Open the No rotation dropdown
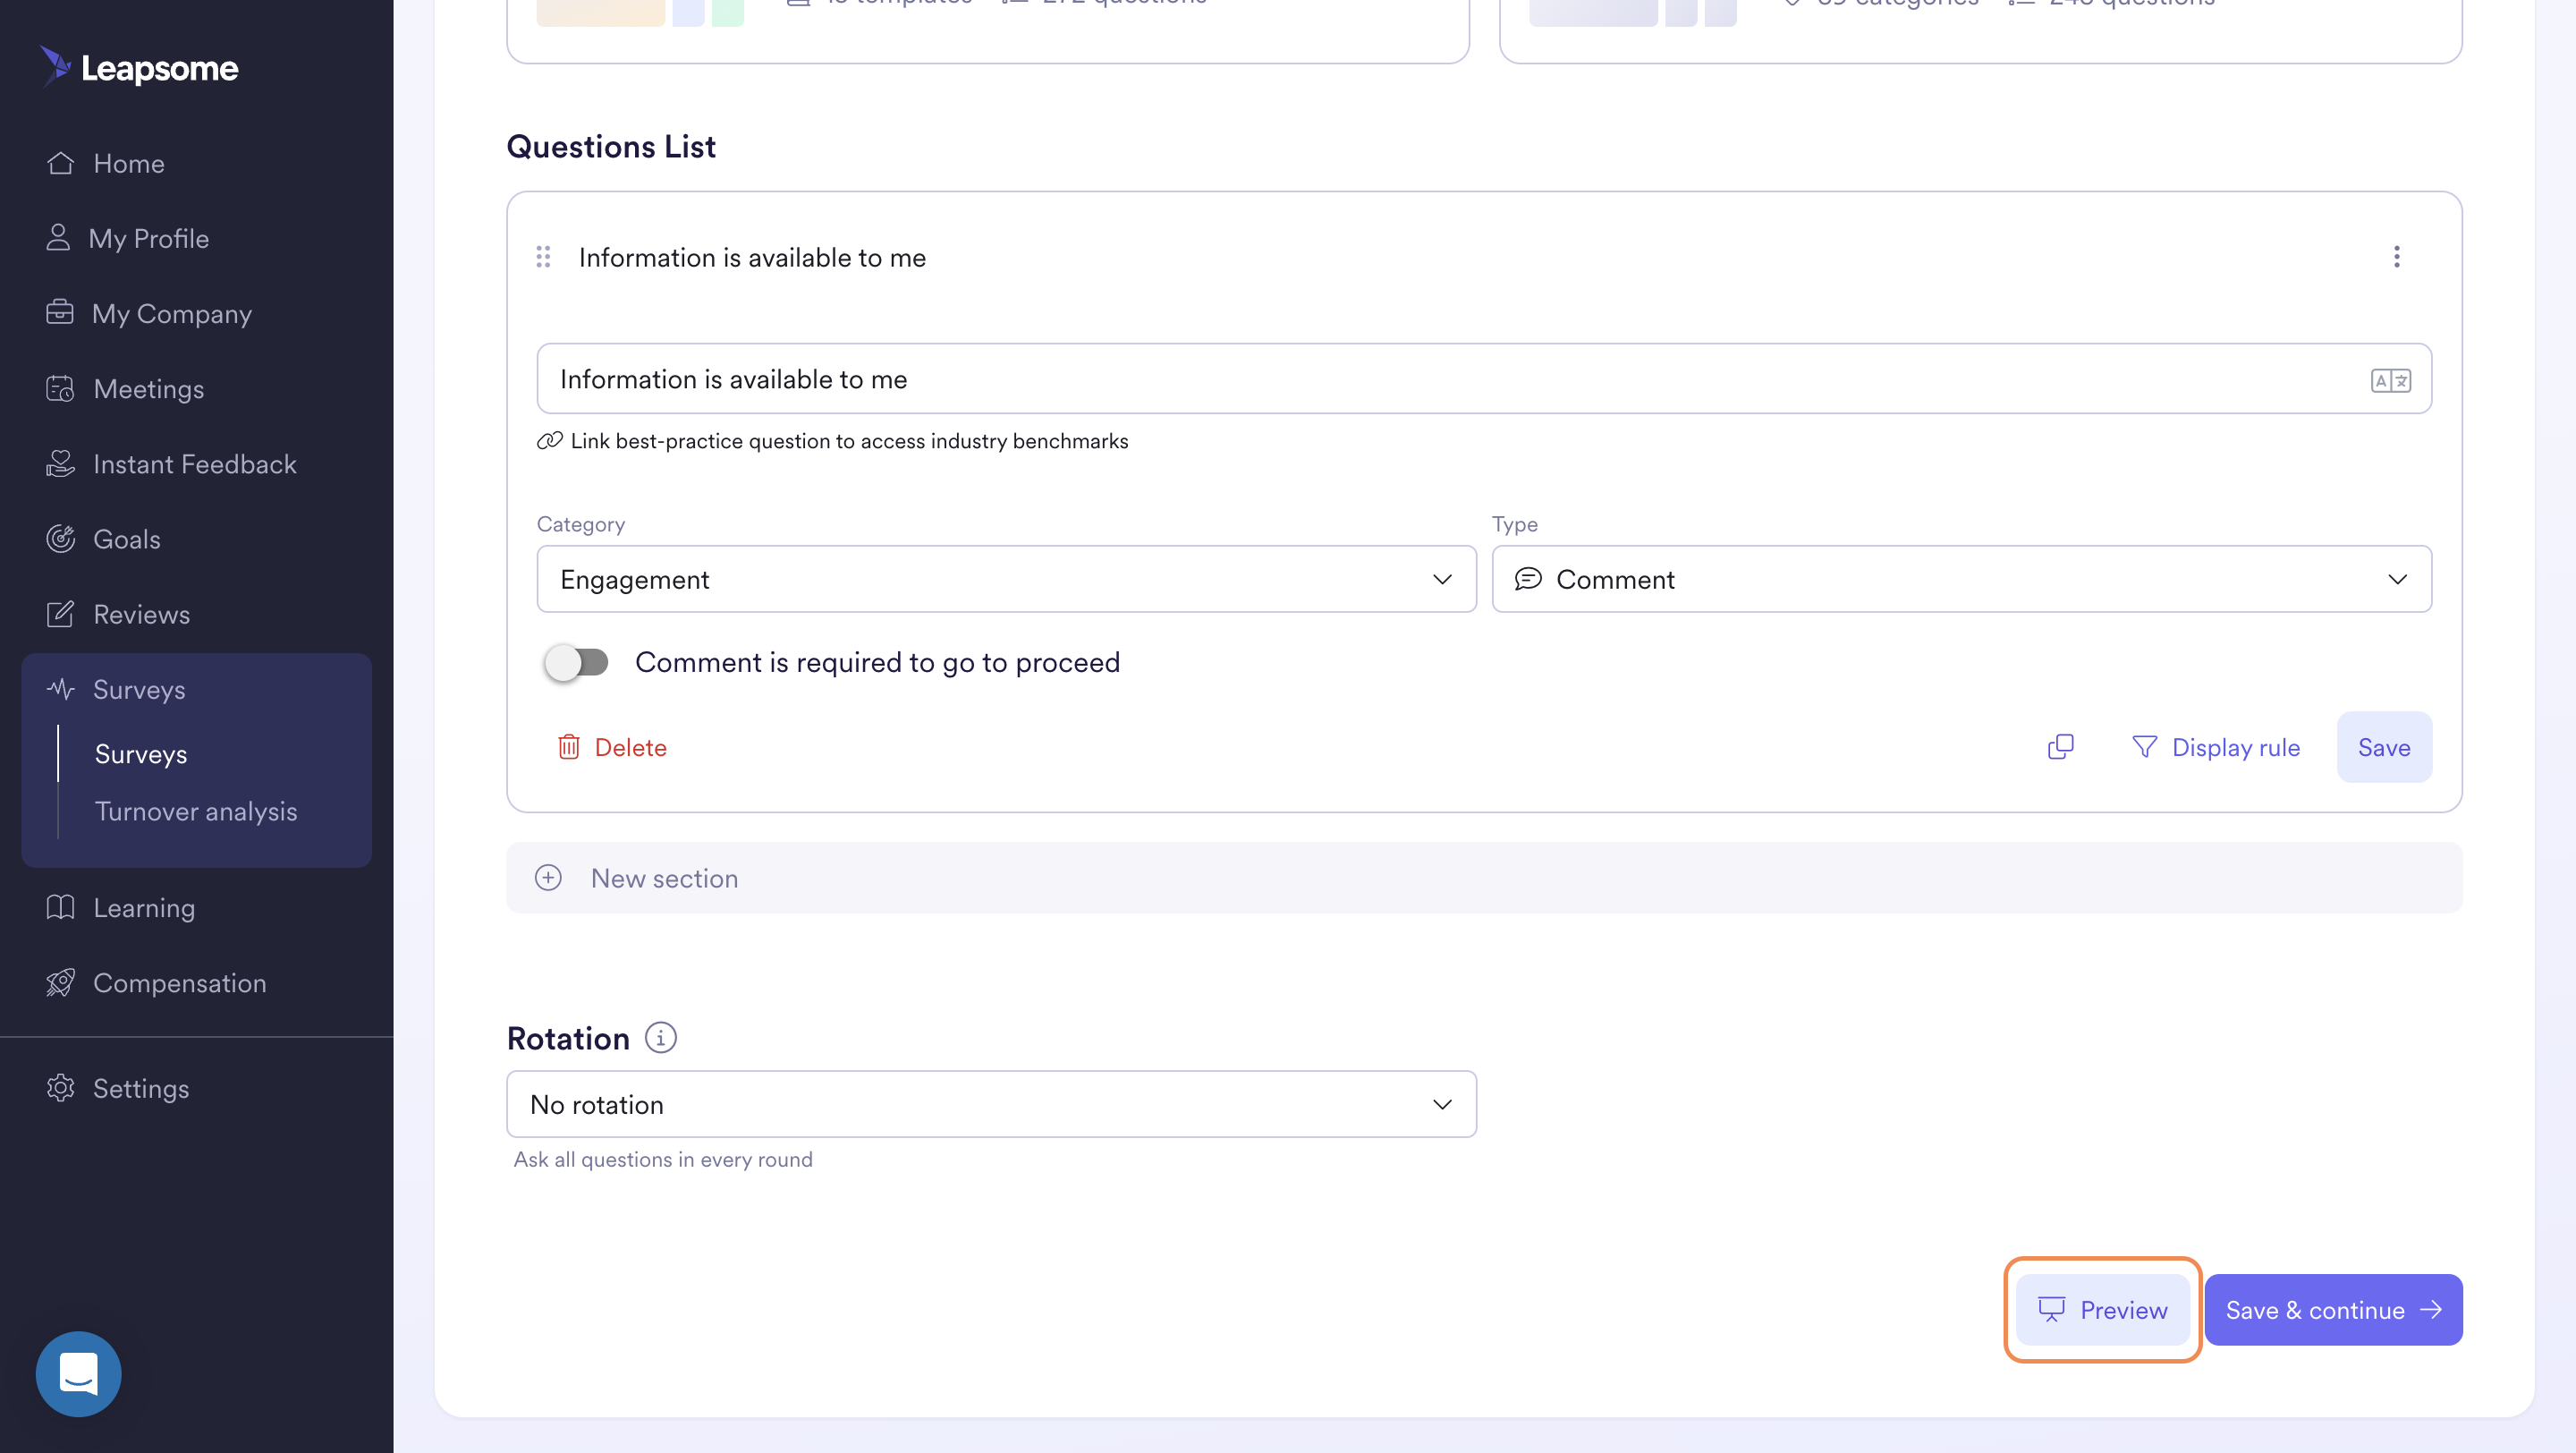The image size is (2576, 1453). (991, 1104)
